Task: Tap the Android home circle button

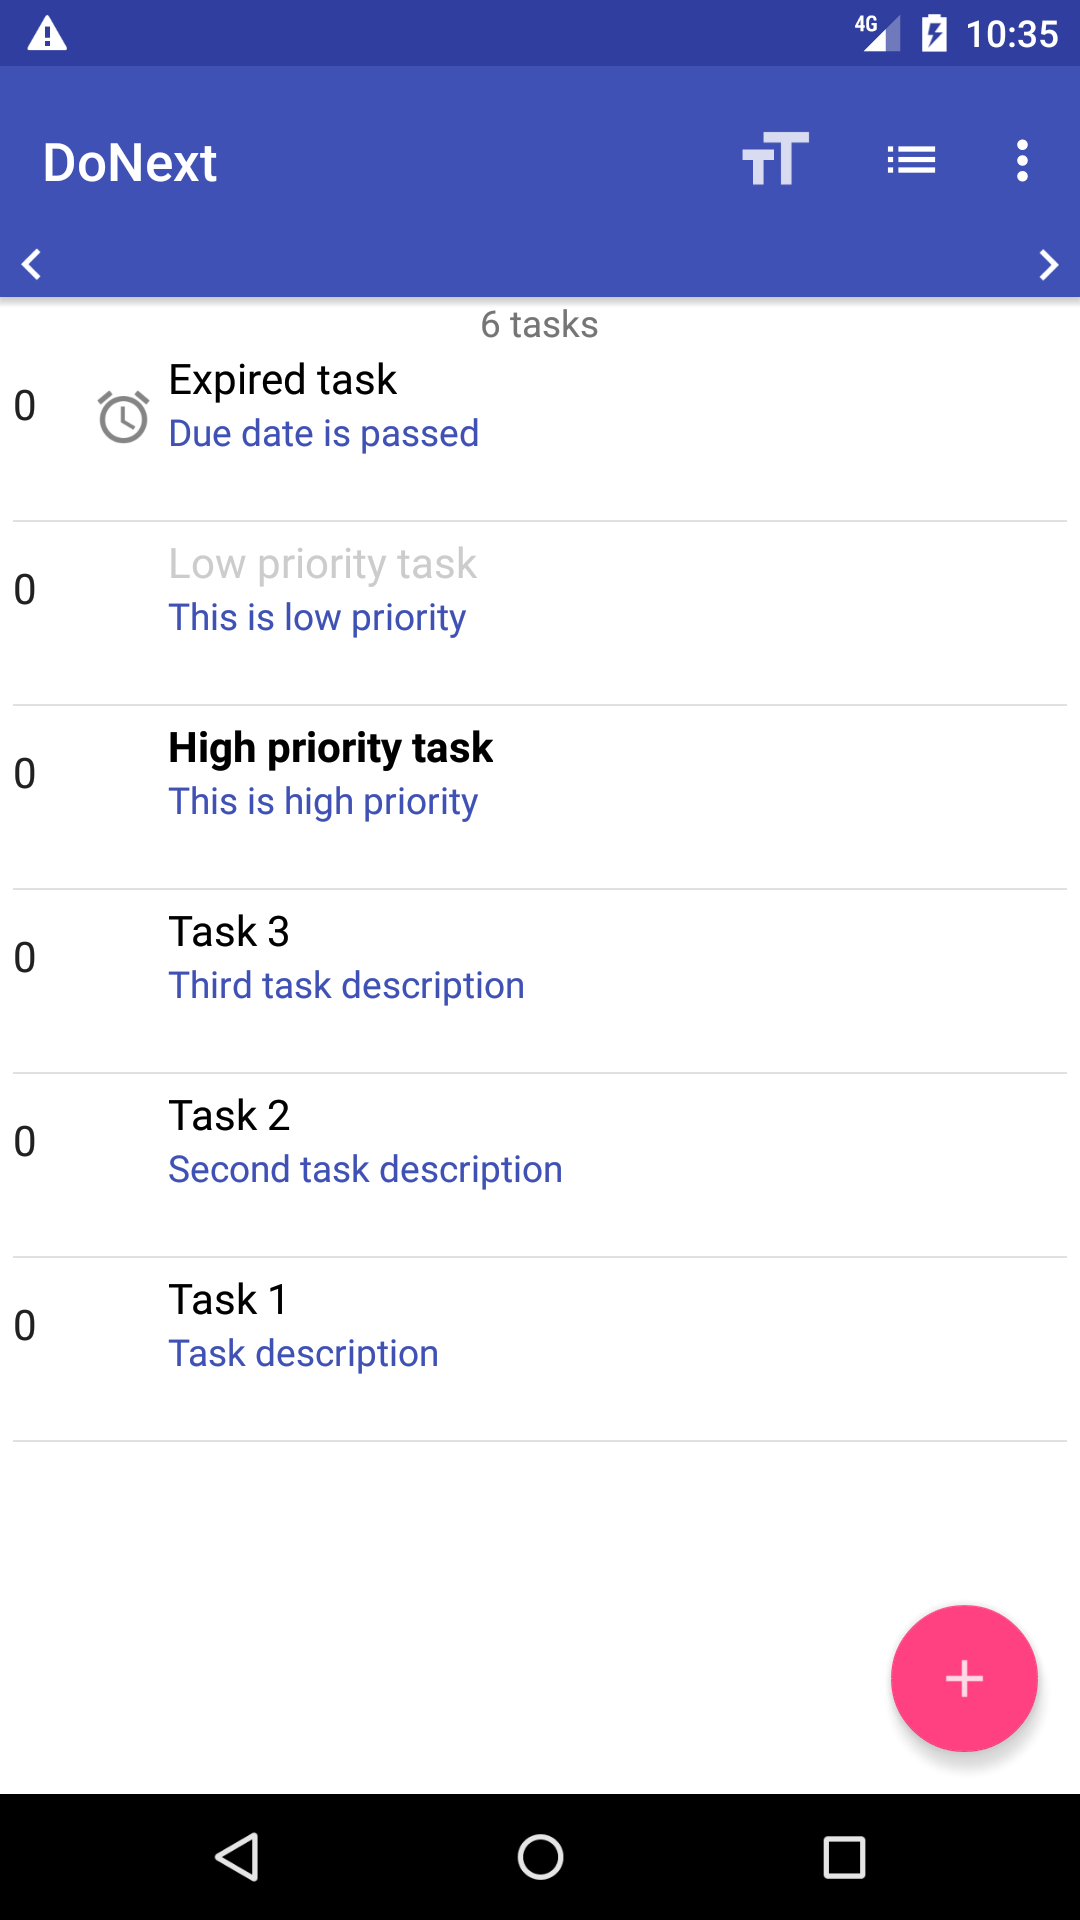Action: click(x=540, y=1857)
